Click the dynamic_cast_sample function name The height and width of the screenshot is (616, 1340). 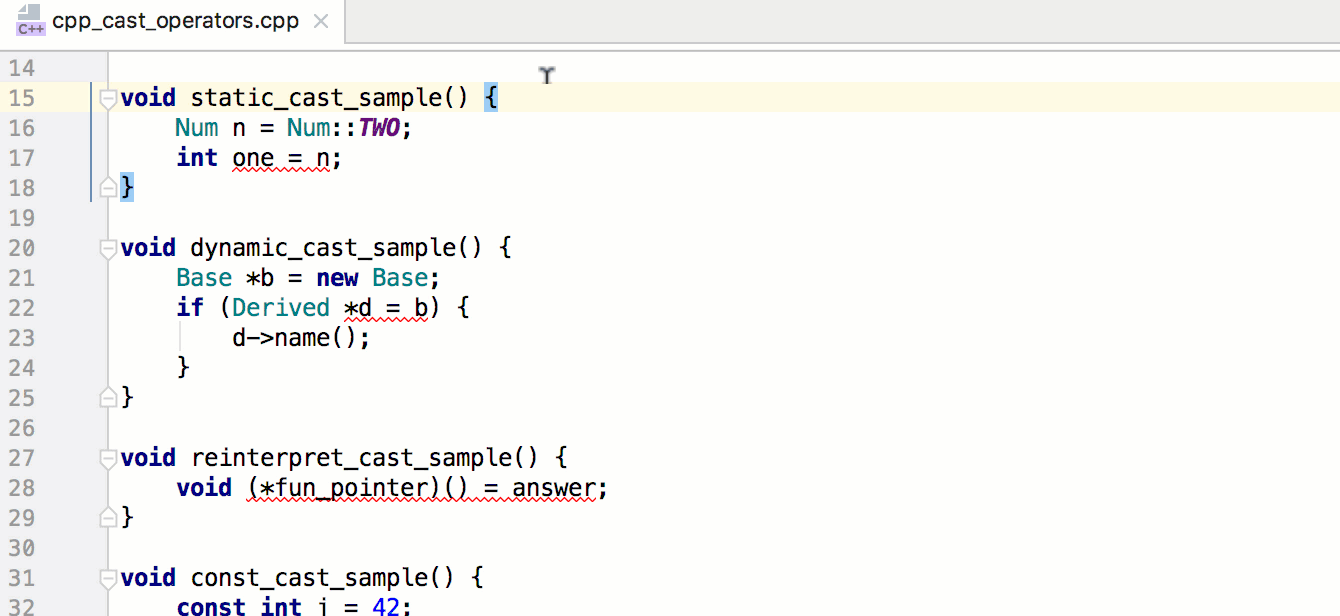click(x=322, y=248)
